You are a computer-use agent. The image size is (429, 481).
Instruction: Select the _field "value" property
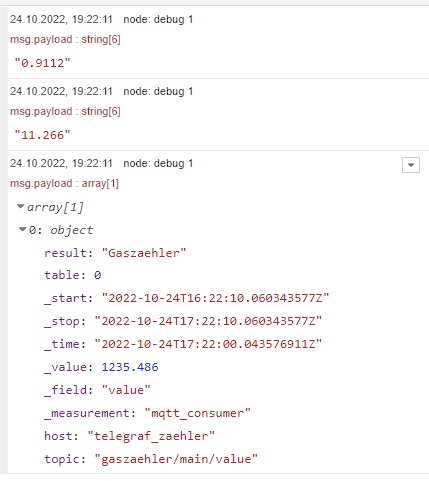97,390
